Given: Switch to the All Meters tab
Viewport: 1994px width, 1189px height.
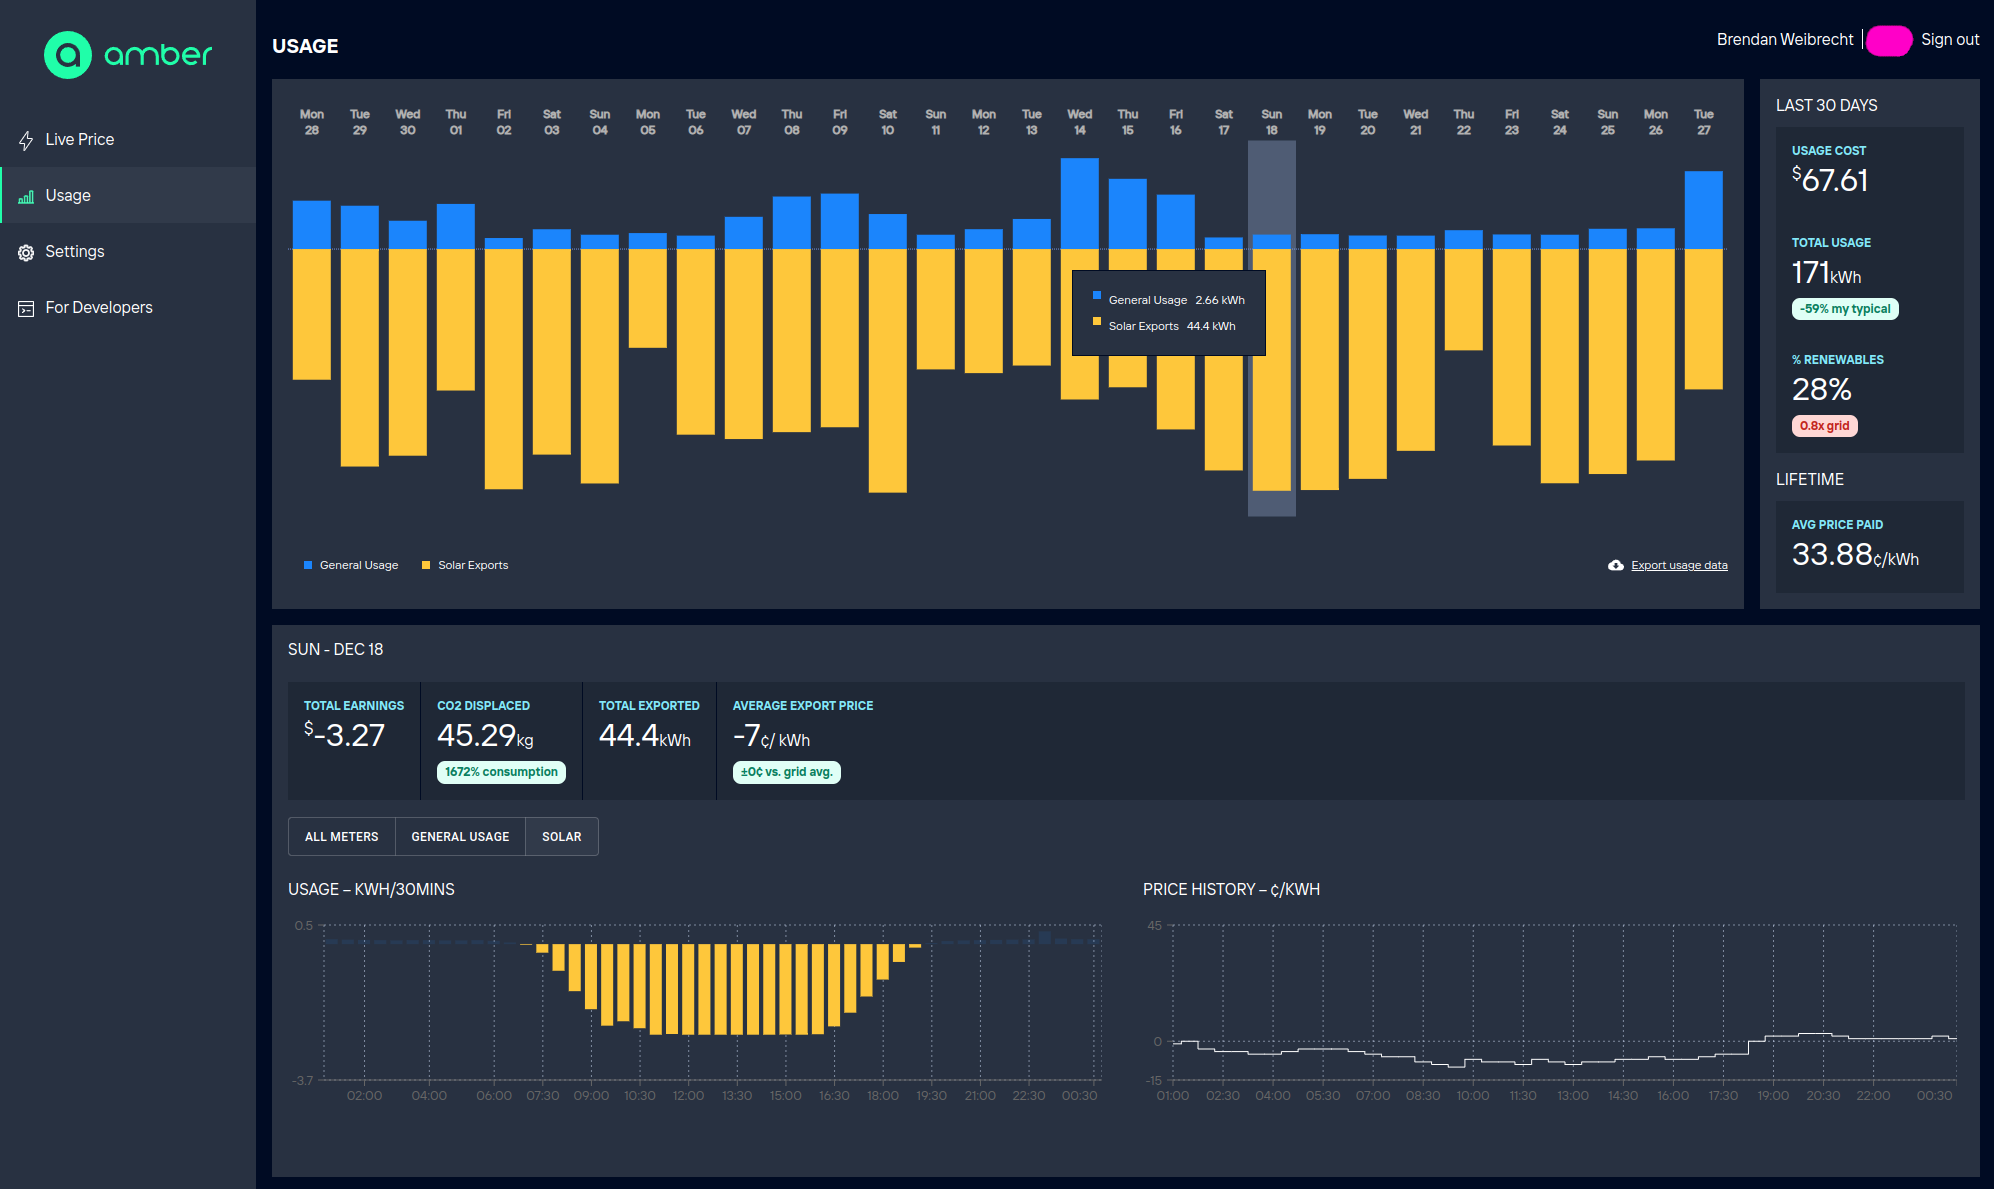Looking at the screenshot, I should coord(341,837).
